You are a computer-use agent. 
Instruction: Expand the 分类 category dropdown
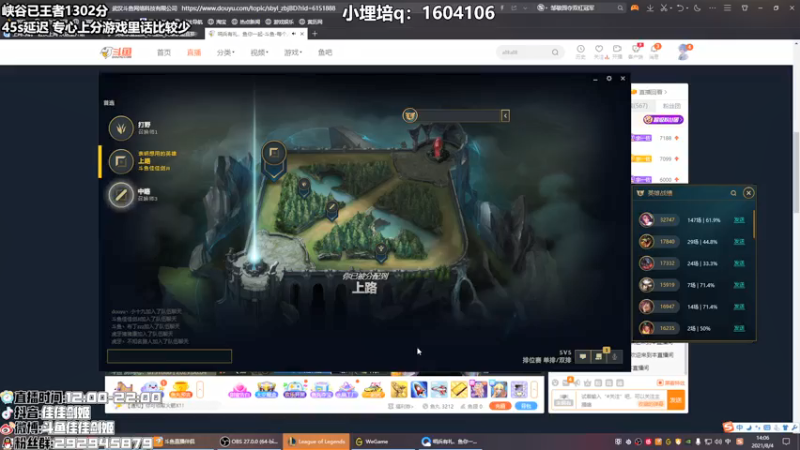pos(226,53)
